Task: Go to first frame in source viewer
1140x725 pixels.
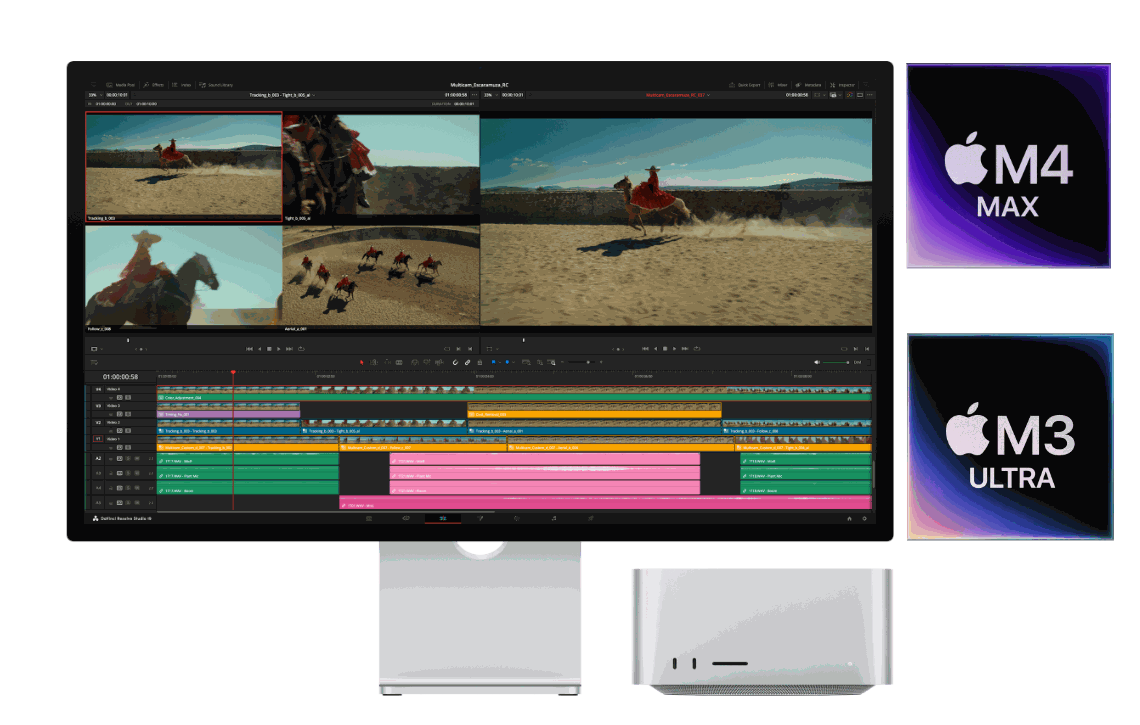Action: pos(249,349)
